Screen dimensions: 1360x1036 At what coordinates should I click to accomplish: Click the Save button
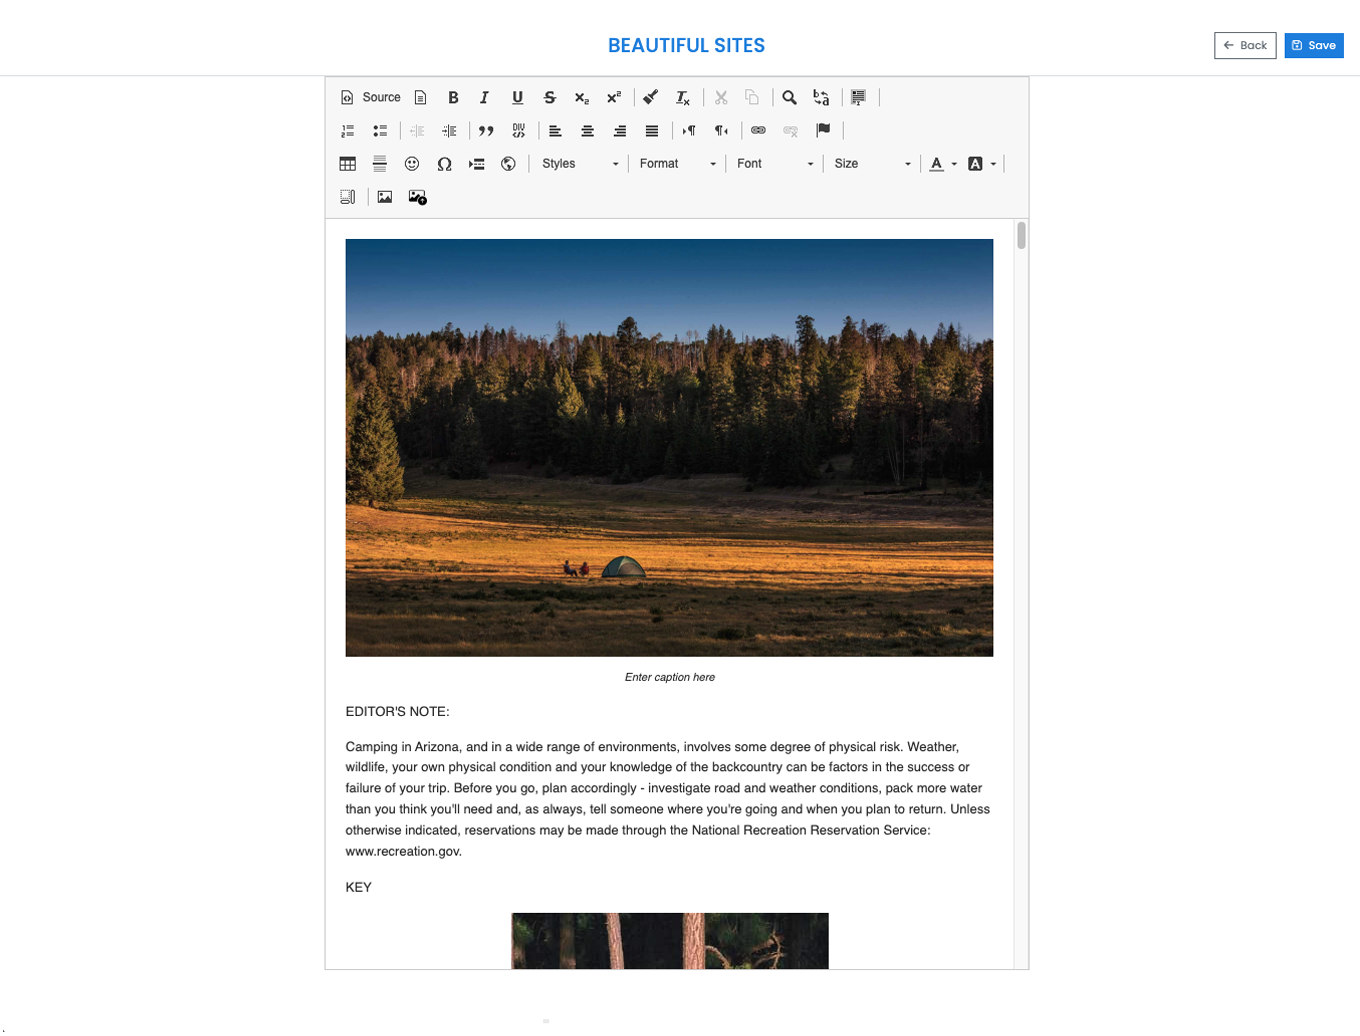[1313, 46]
